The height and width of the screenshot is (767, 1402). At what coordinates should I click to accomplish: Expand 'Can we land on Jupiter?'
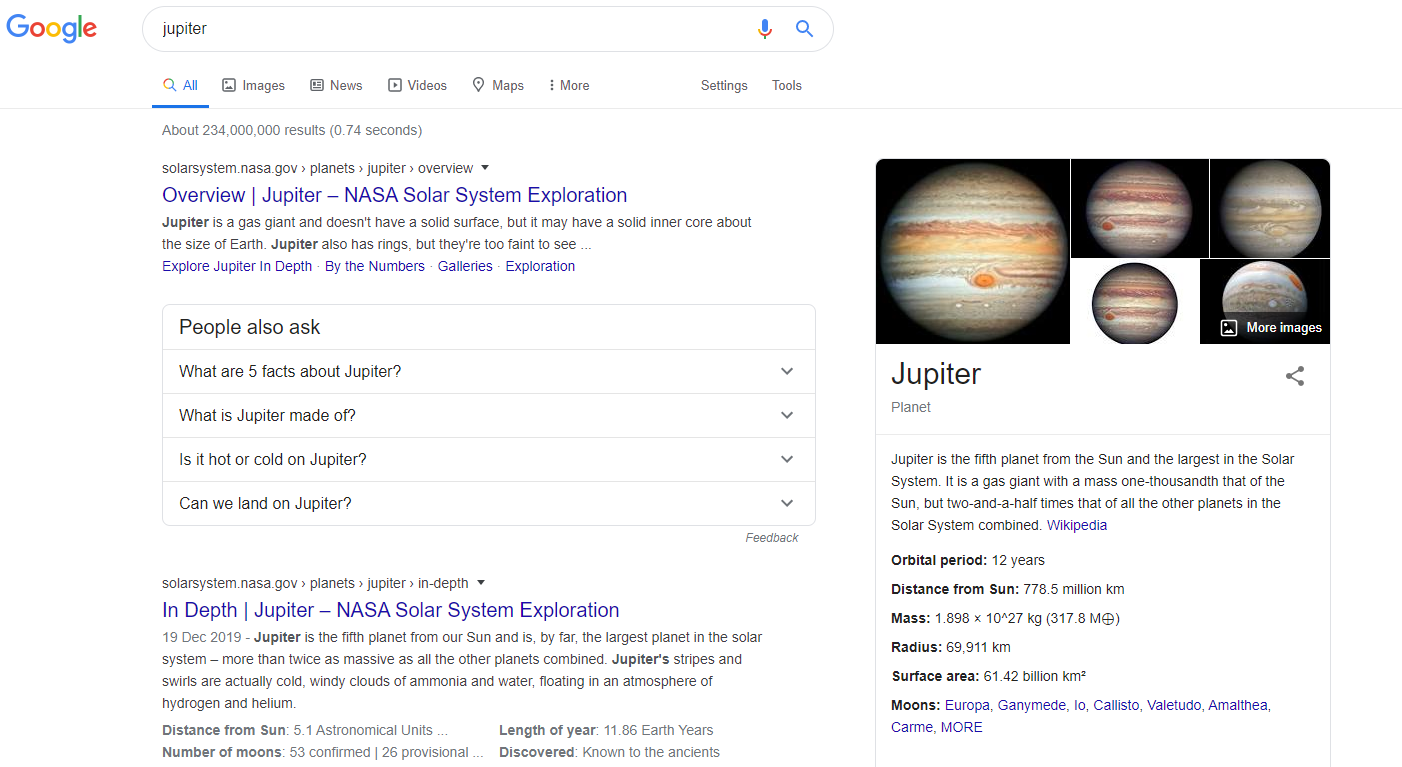[x=488, y=503]
